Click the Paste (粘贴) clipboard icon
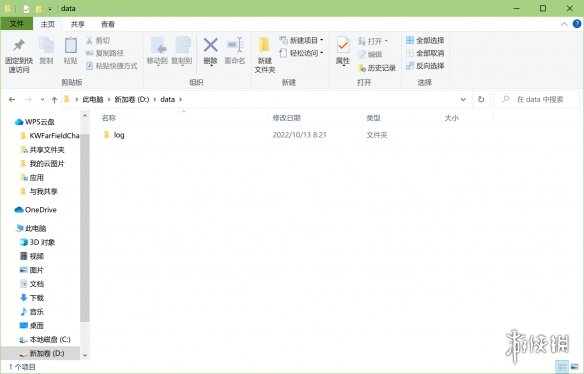The width and height of the screenshot is (584, 374). (x=70, y=46)
